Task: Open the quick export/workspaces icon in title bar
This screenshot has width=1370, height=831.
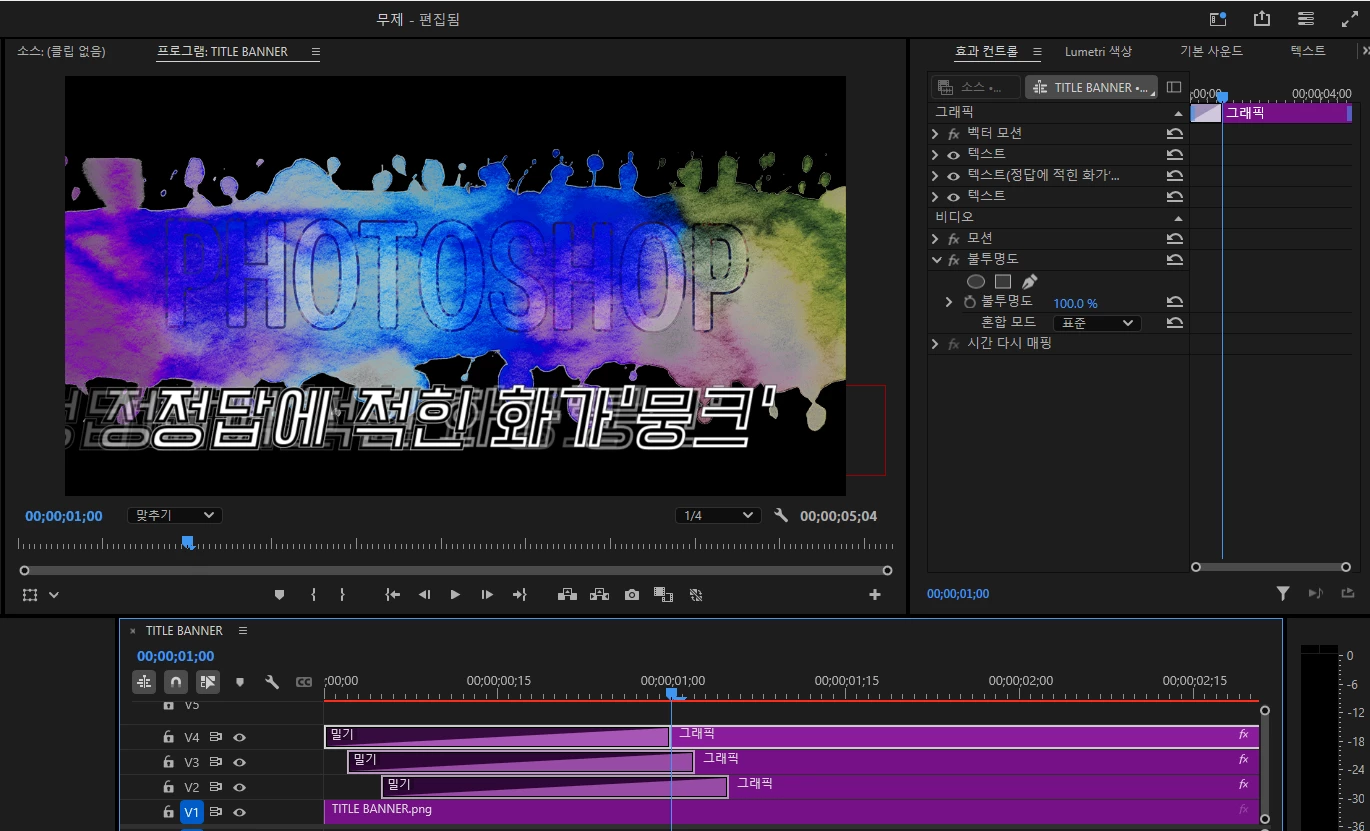Action: click(1218, 18)
